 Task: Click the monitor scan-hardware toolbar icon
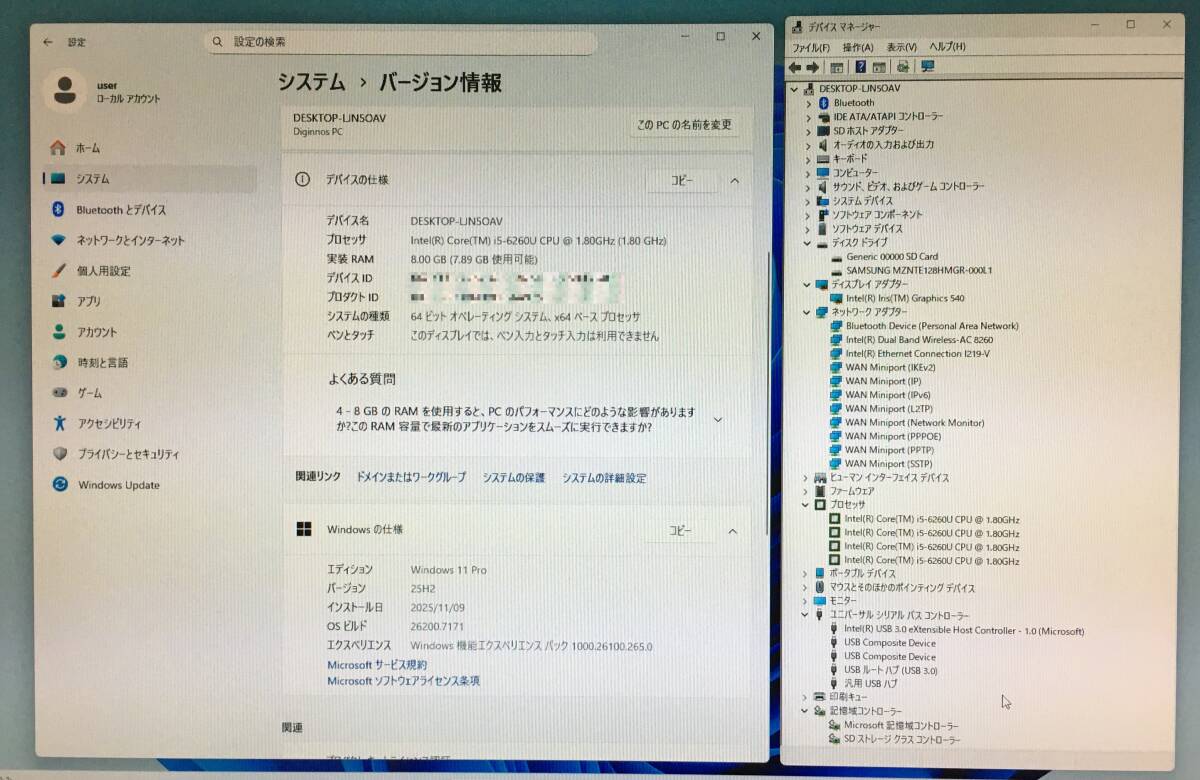tap(928, 67)
